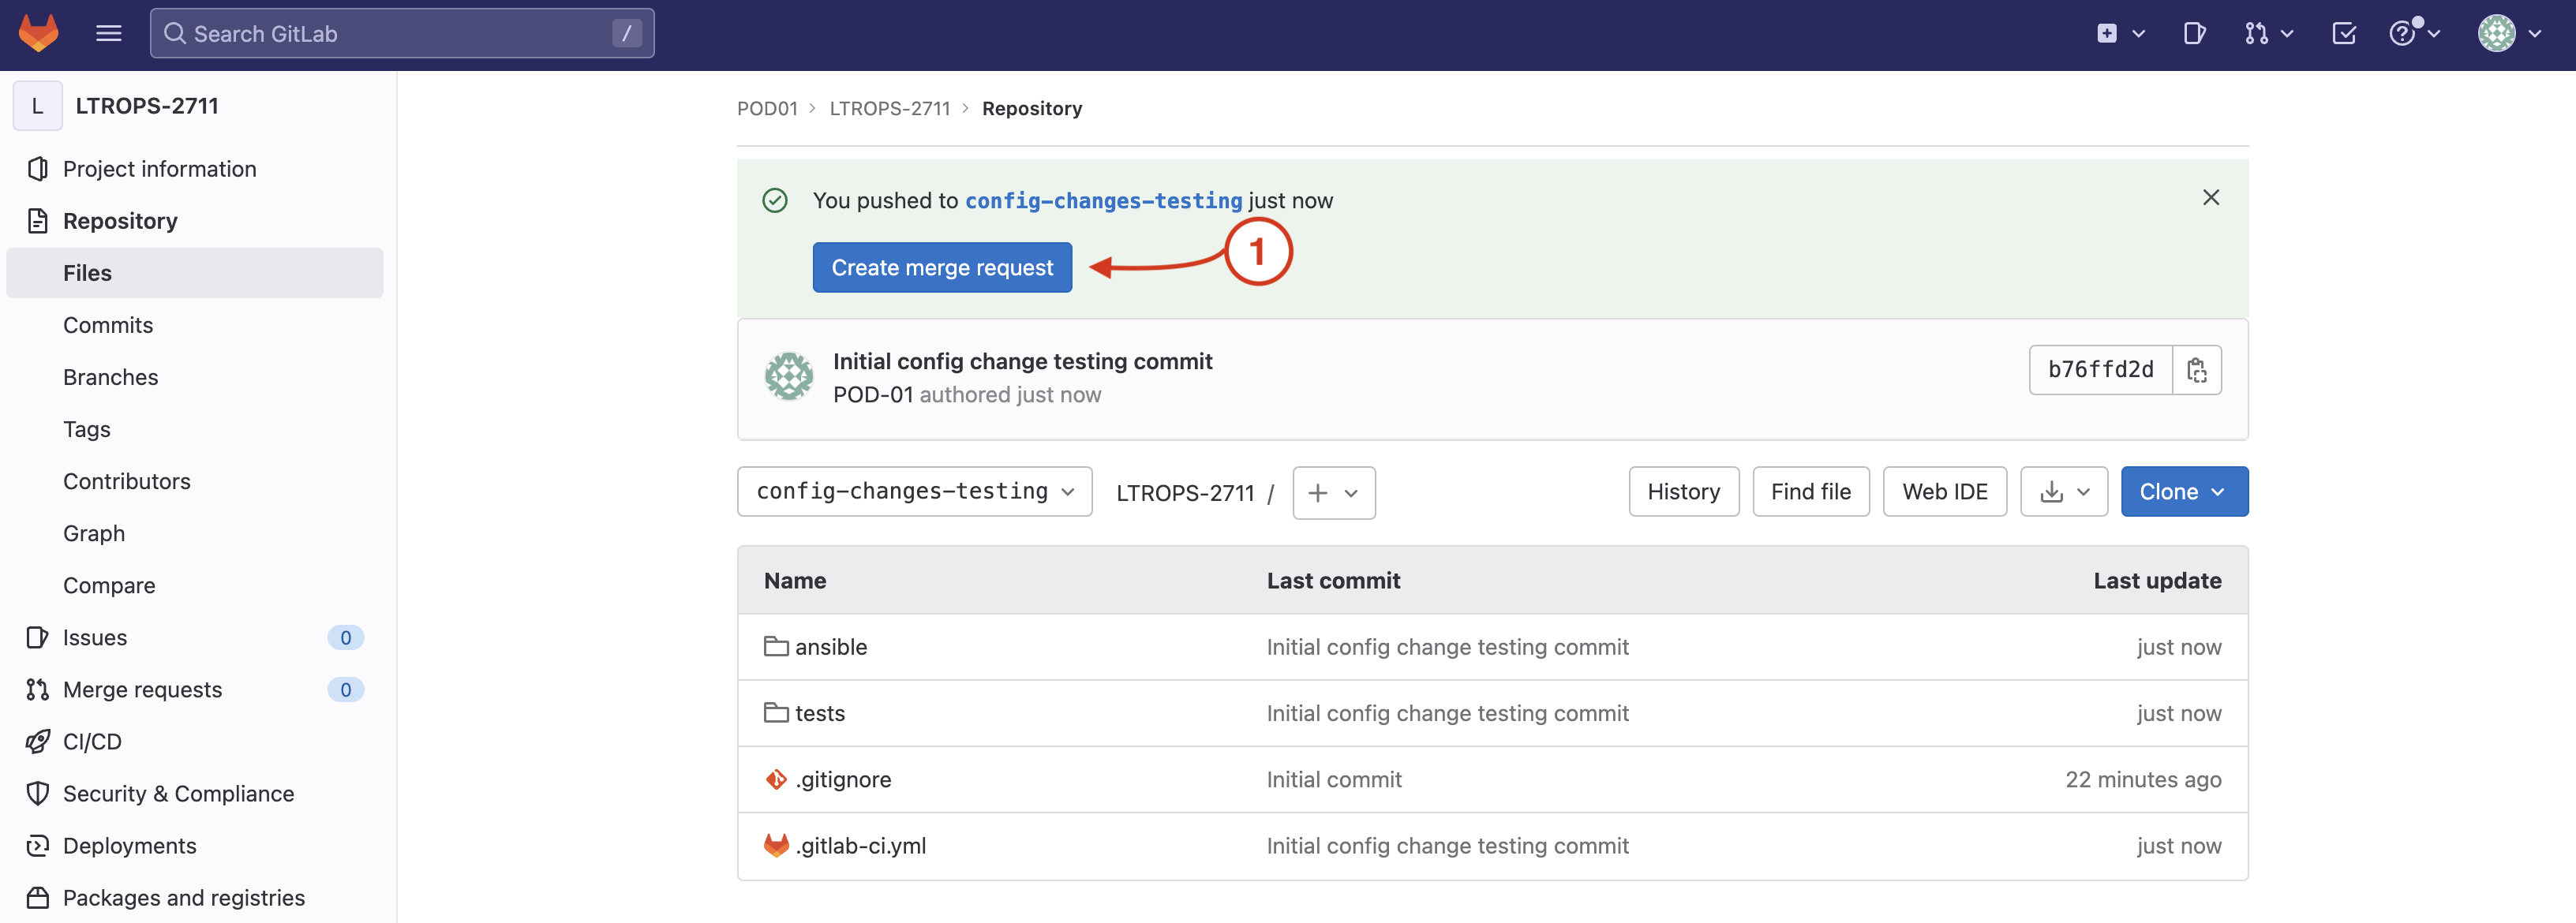Open the LTROPS-2711 project avatar

point(38,106)
